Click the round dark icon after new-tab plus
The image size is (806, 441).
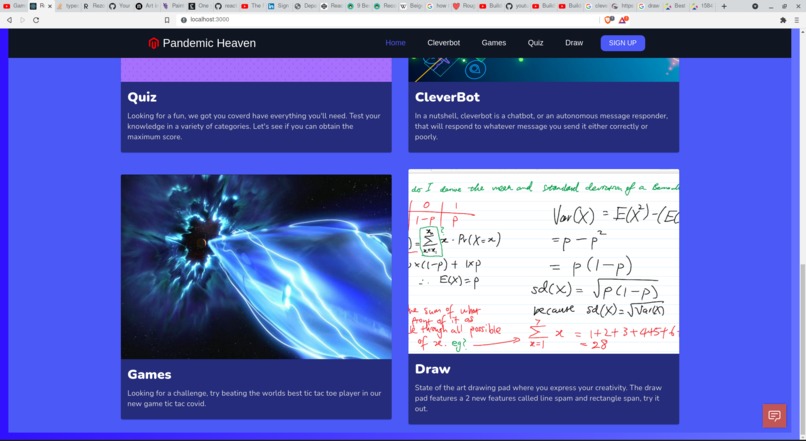click(x=755, y=6)
